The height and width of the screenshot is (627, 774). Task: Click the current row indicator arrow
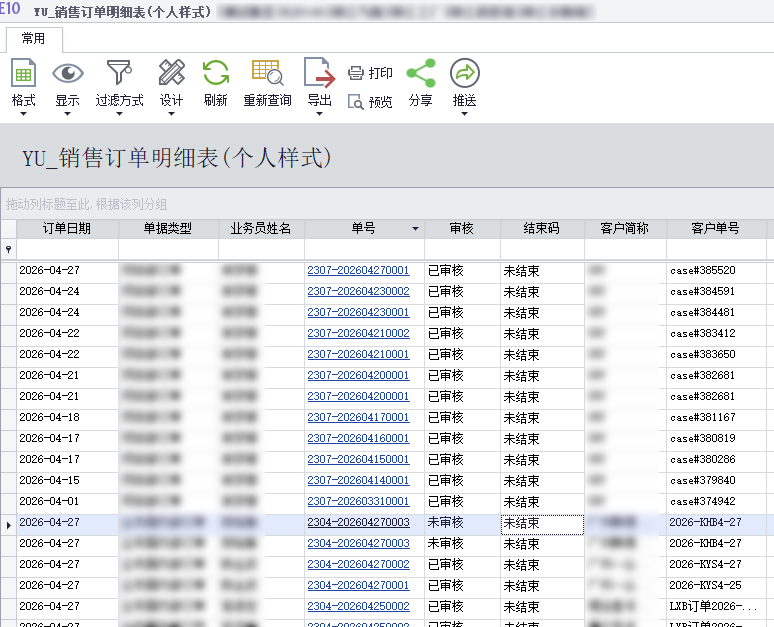pos(8,525)
